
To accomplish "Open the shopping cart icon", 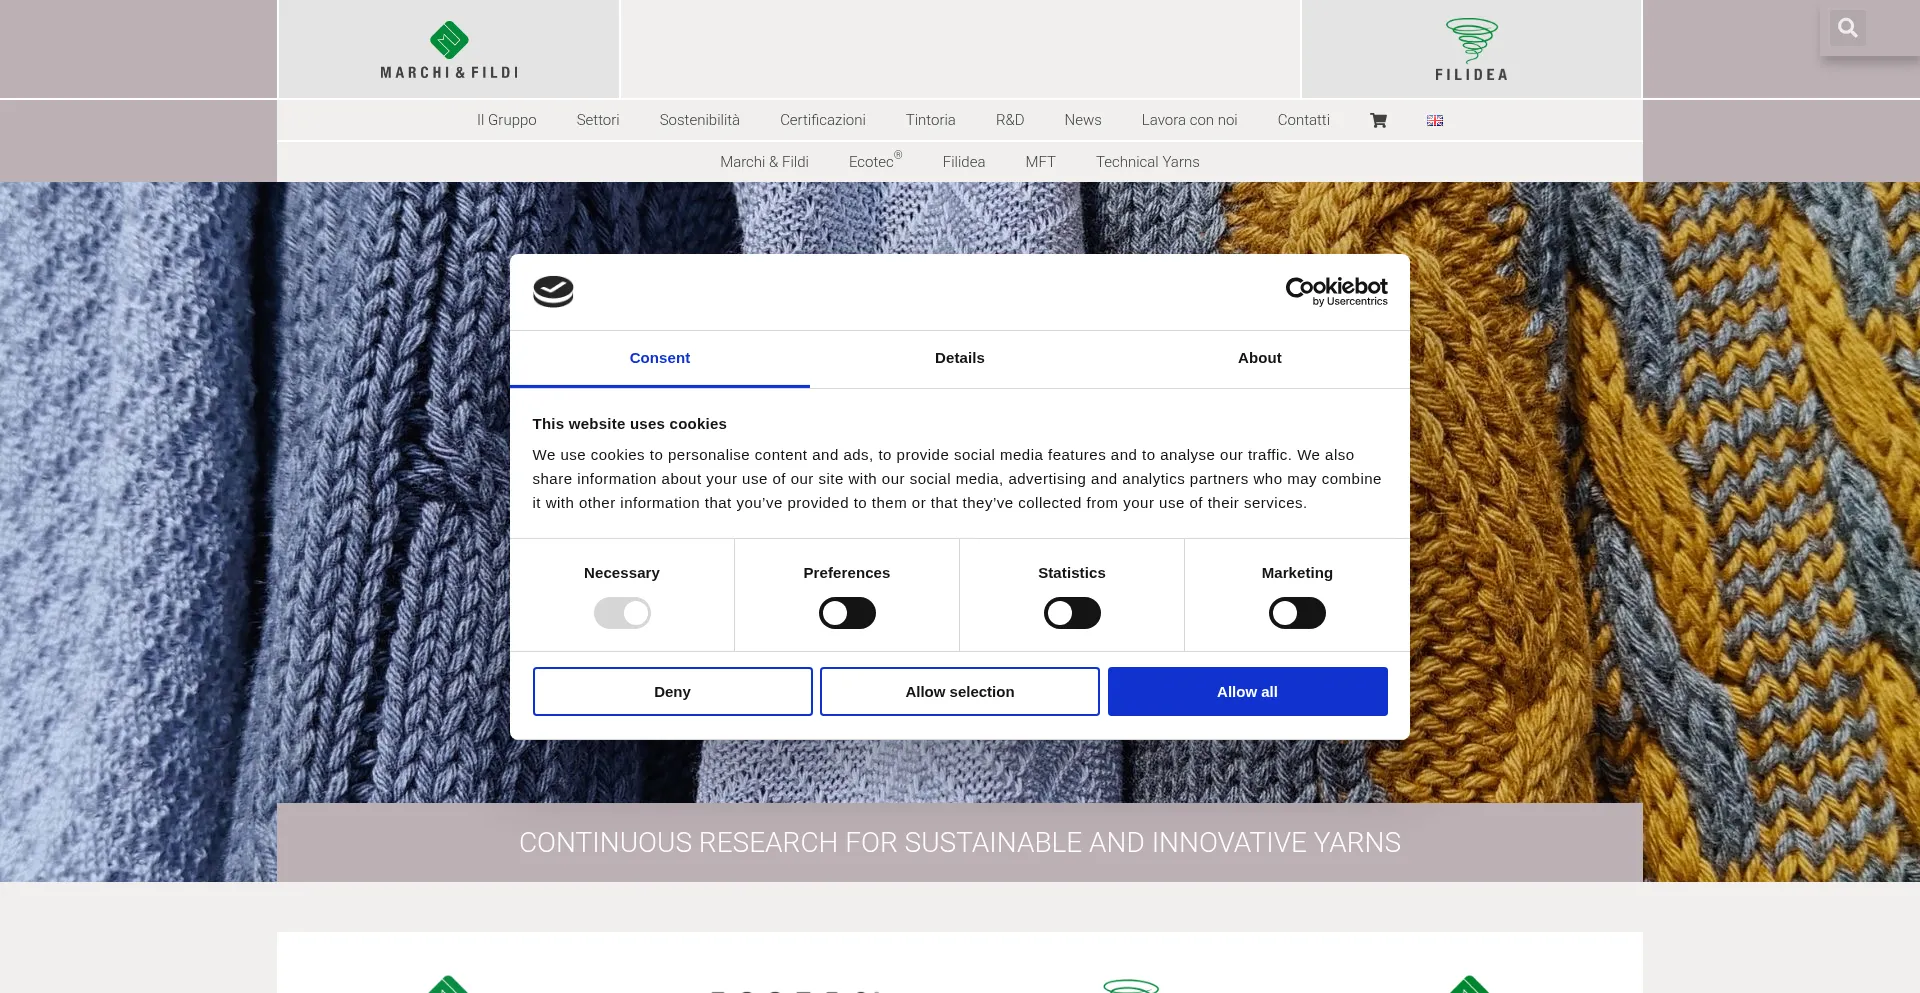I will (1378, 120).
